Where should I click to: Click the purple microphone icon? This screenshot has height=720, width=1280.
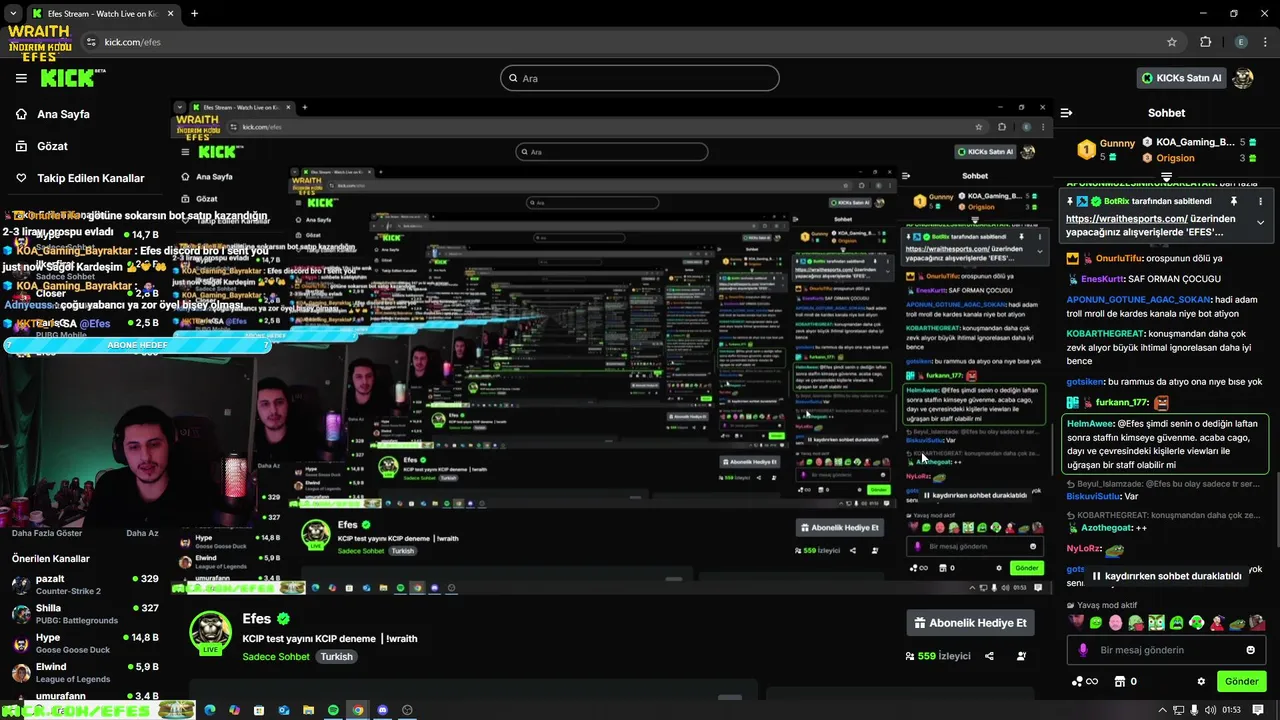click(1082, 650)
